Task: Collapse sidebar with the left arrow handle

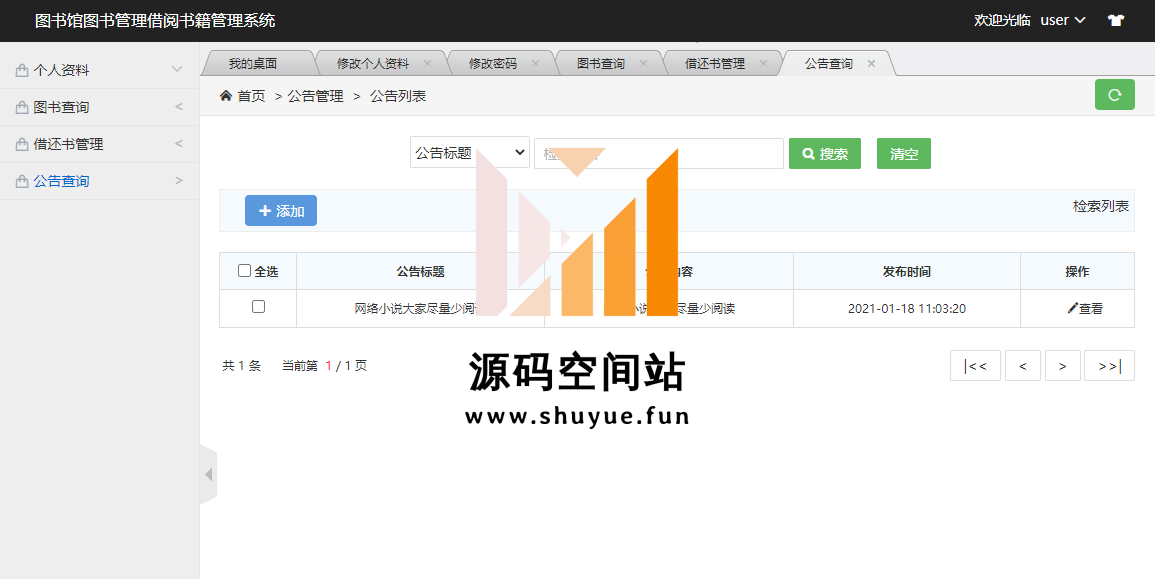Action: [208, 474]
